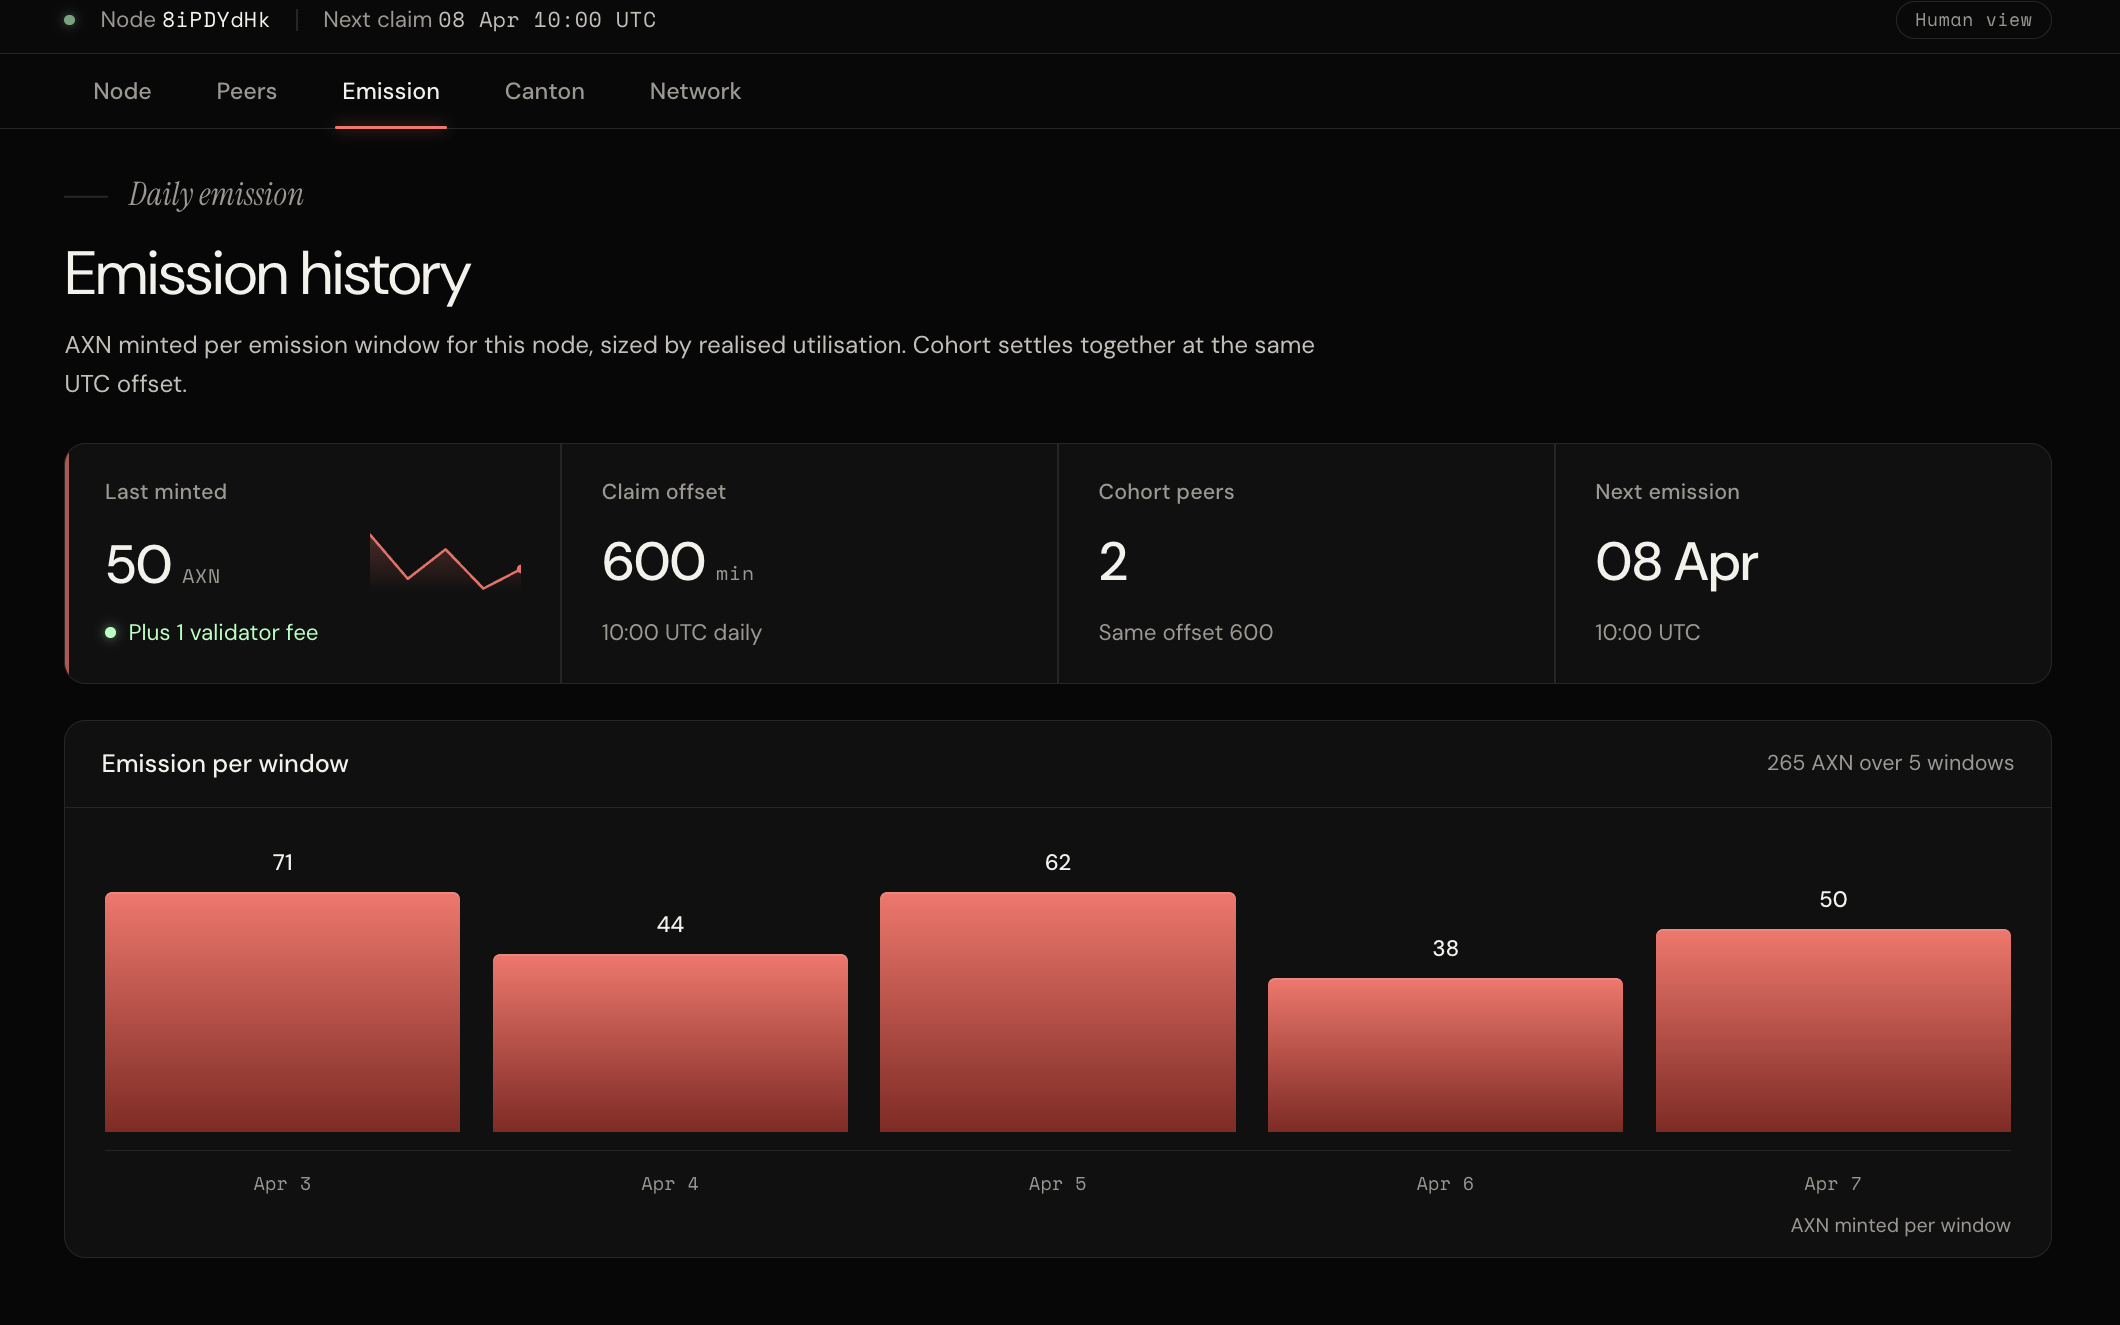Click the Apr 5 bar with 62
Image resolution: width=2120 pixels, height=1325 pixels.
[1058, 1012]
